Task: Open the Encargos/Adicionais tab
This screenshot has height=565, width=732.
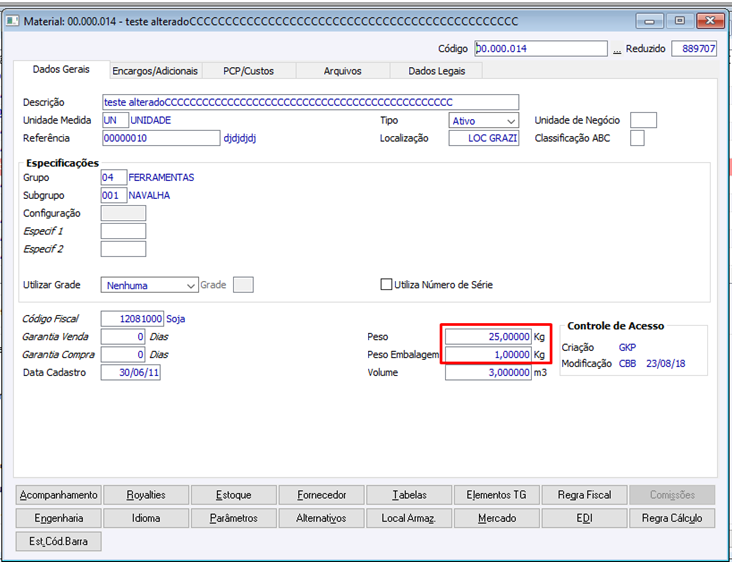Action: [x=155, y=71]
